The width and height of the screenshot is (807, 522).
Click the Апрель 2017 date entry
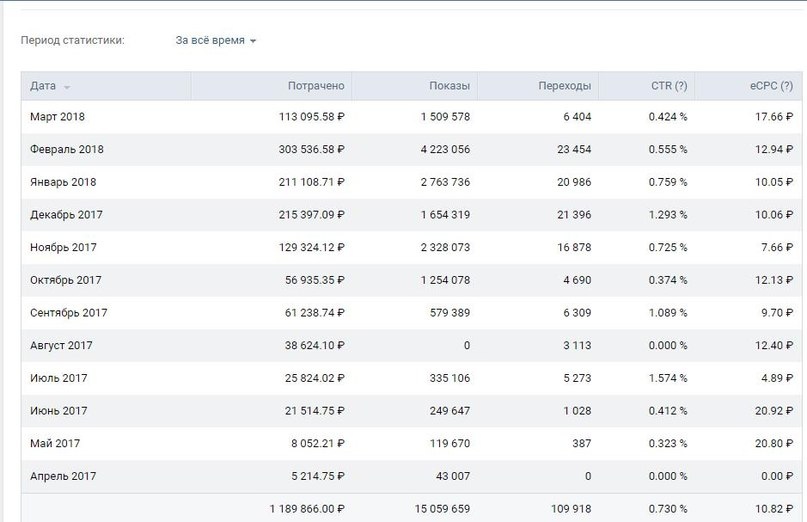63,476
